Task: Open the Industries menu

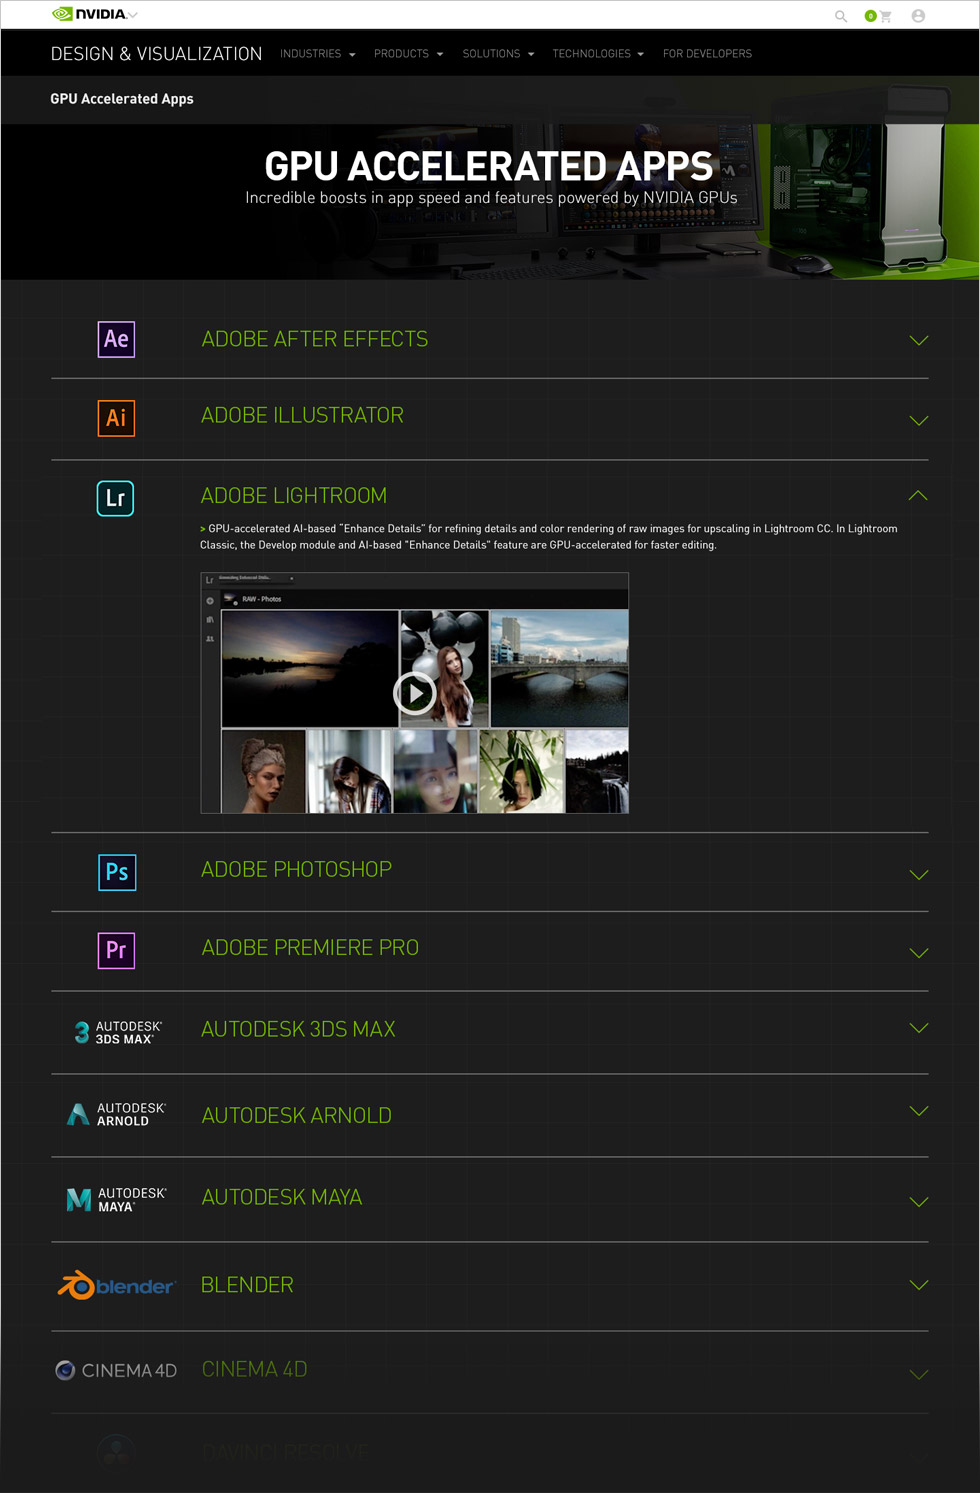Action: [x=317, y=54]
